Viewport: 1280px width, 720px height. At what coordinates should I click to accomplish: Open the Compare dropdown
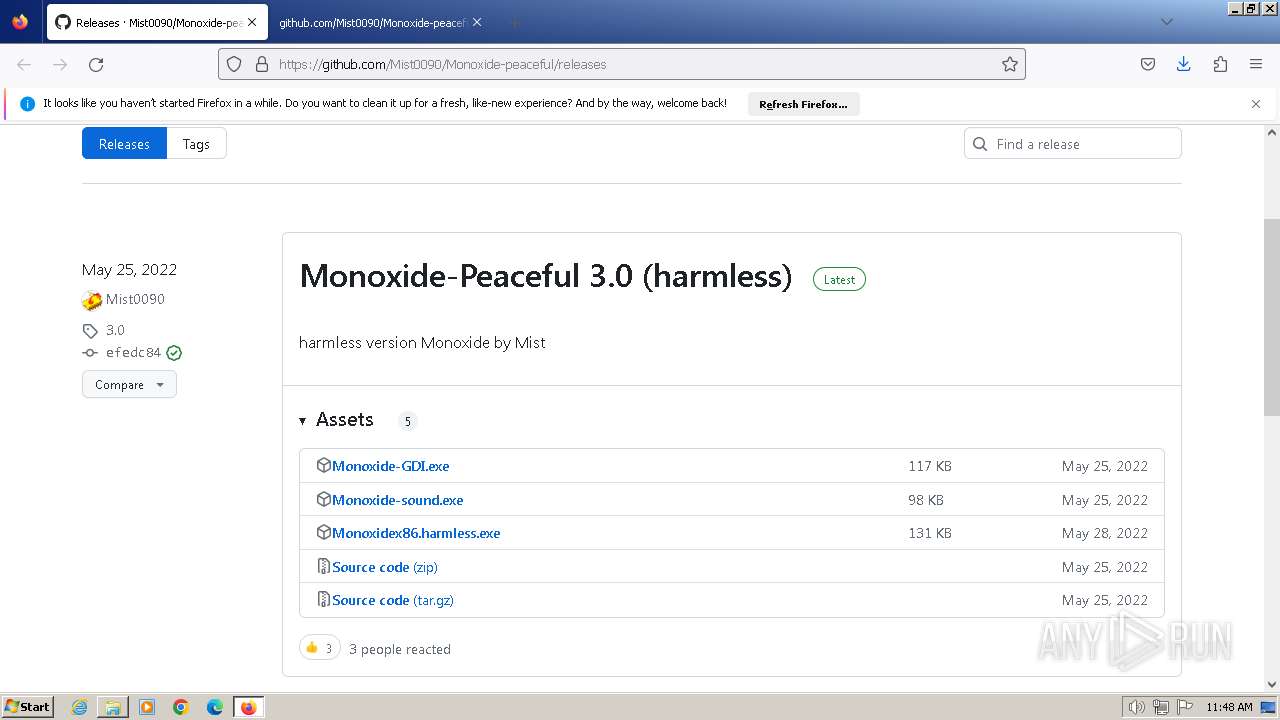(129, 385)
